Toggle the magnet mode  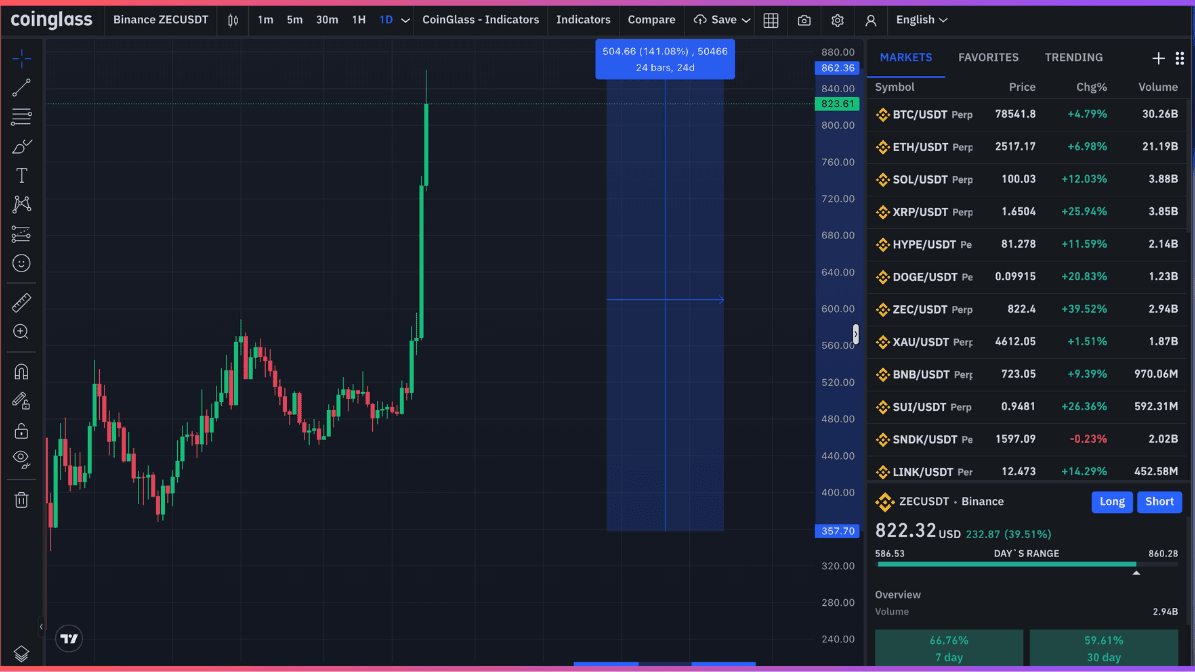click(21, 372)
